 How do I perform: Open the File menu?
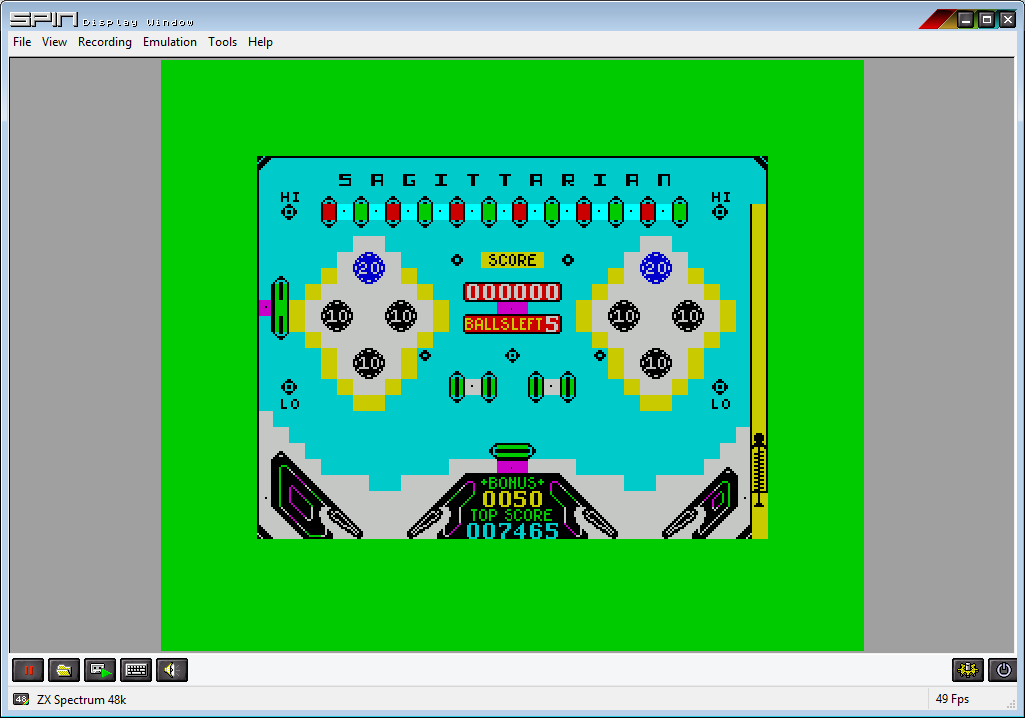pos(22,42)
